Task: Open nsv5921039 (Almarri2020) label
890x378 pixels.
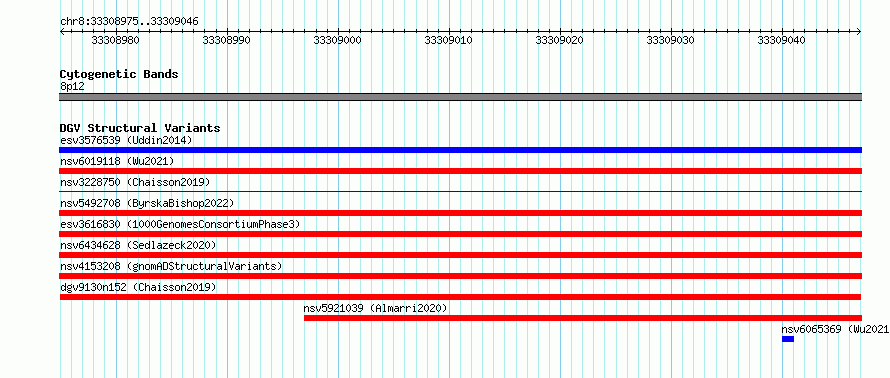Action: [375, 308]
